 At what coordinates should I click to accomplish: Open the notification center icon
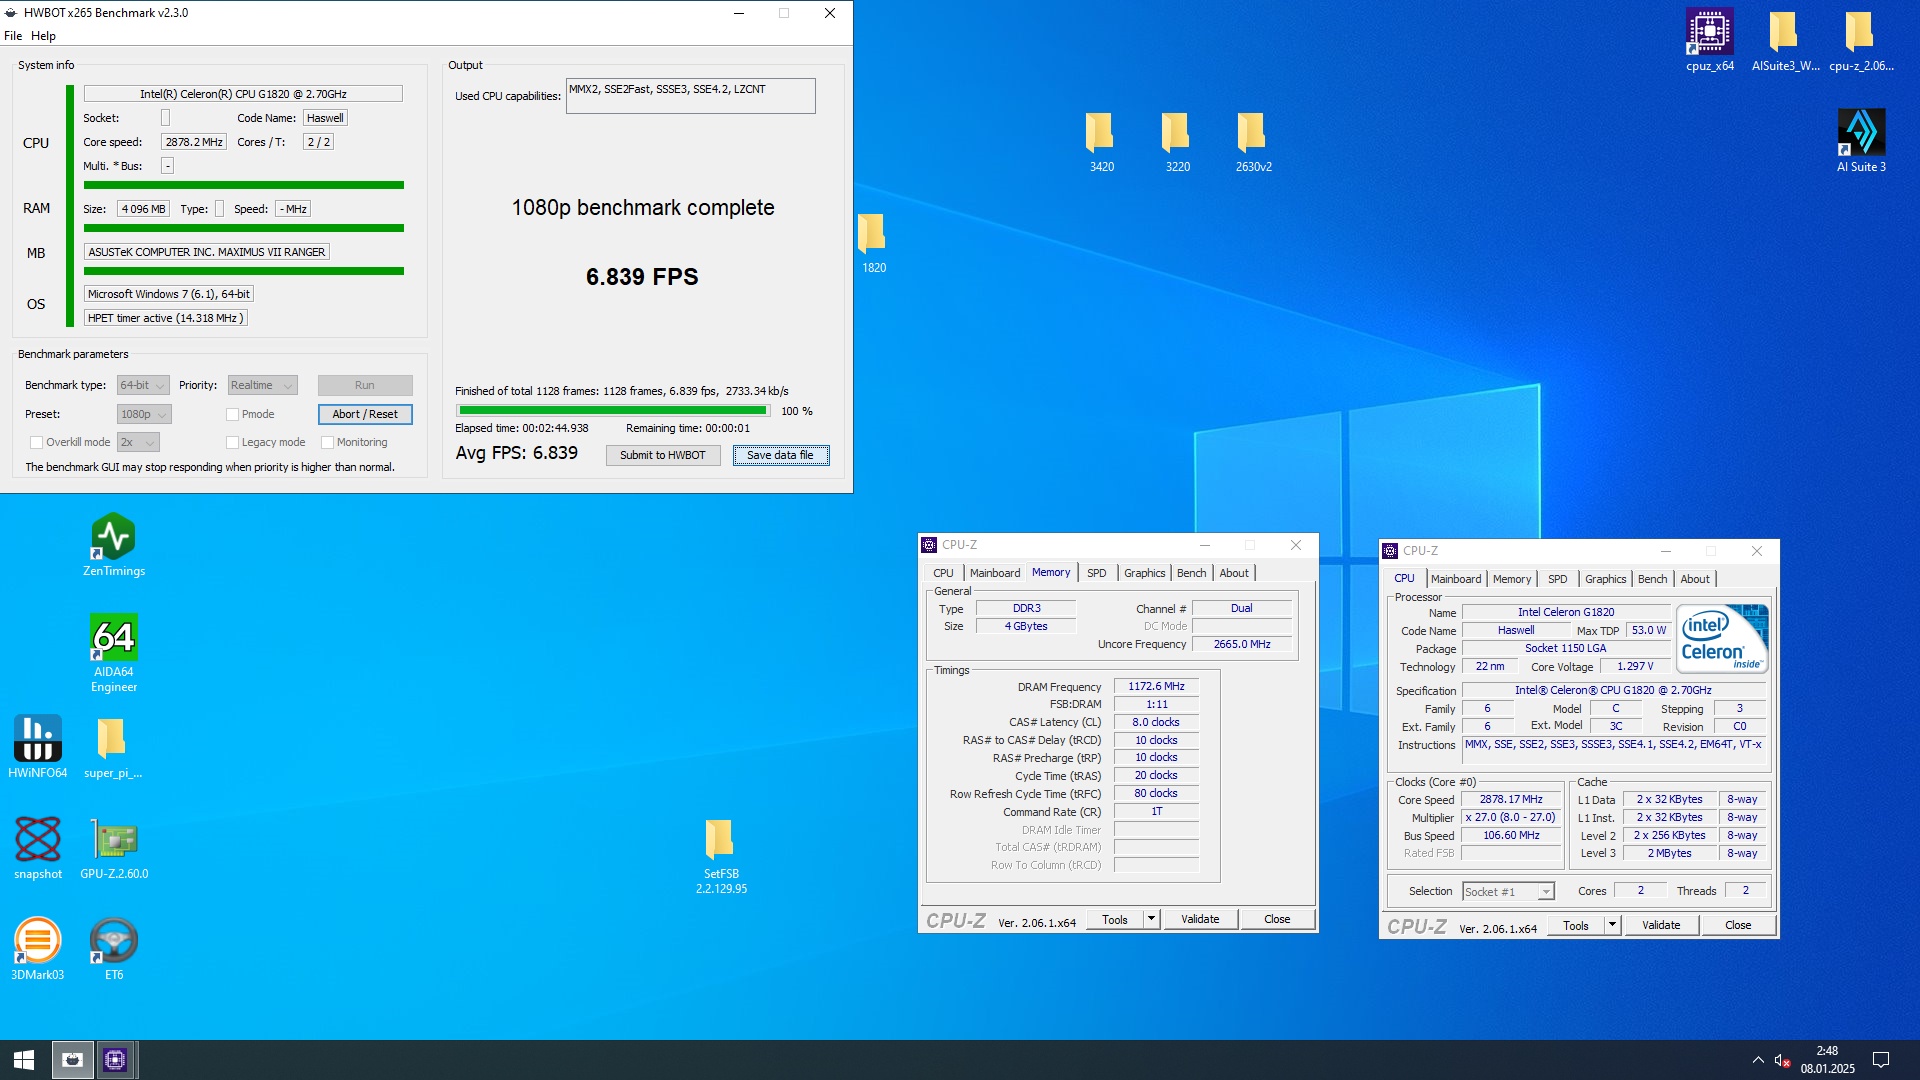(1880, 1060)
